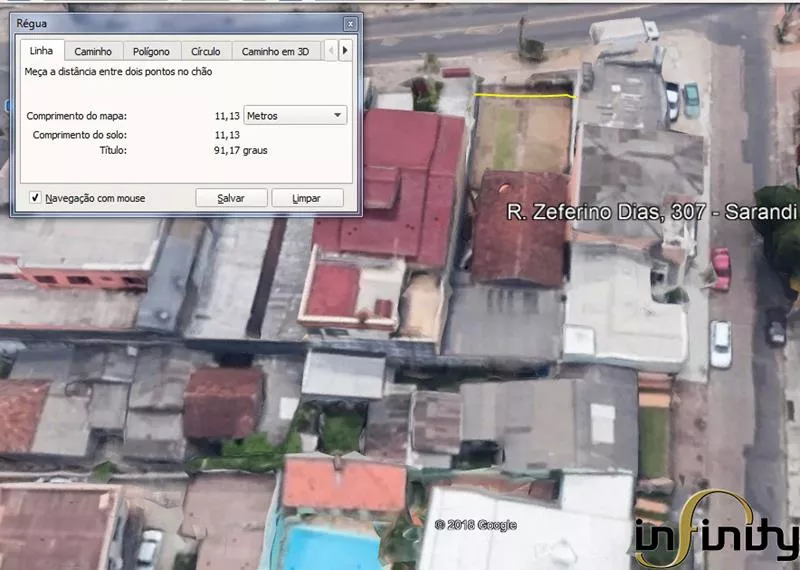Click the 2018 Google copyright text
Screen dimensions: 800x570
[x=475, y=525]
